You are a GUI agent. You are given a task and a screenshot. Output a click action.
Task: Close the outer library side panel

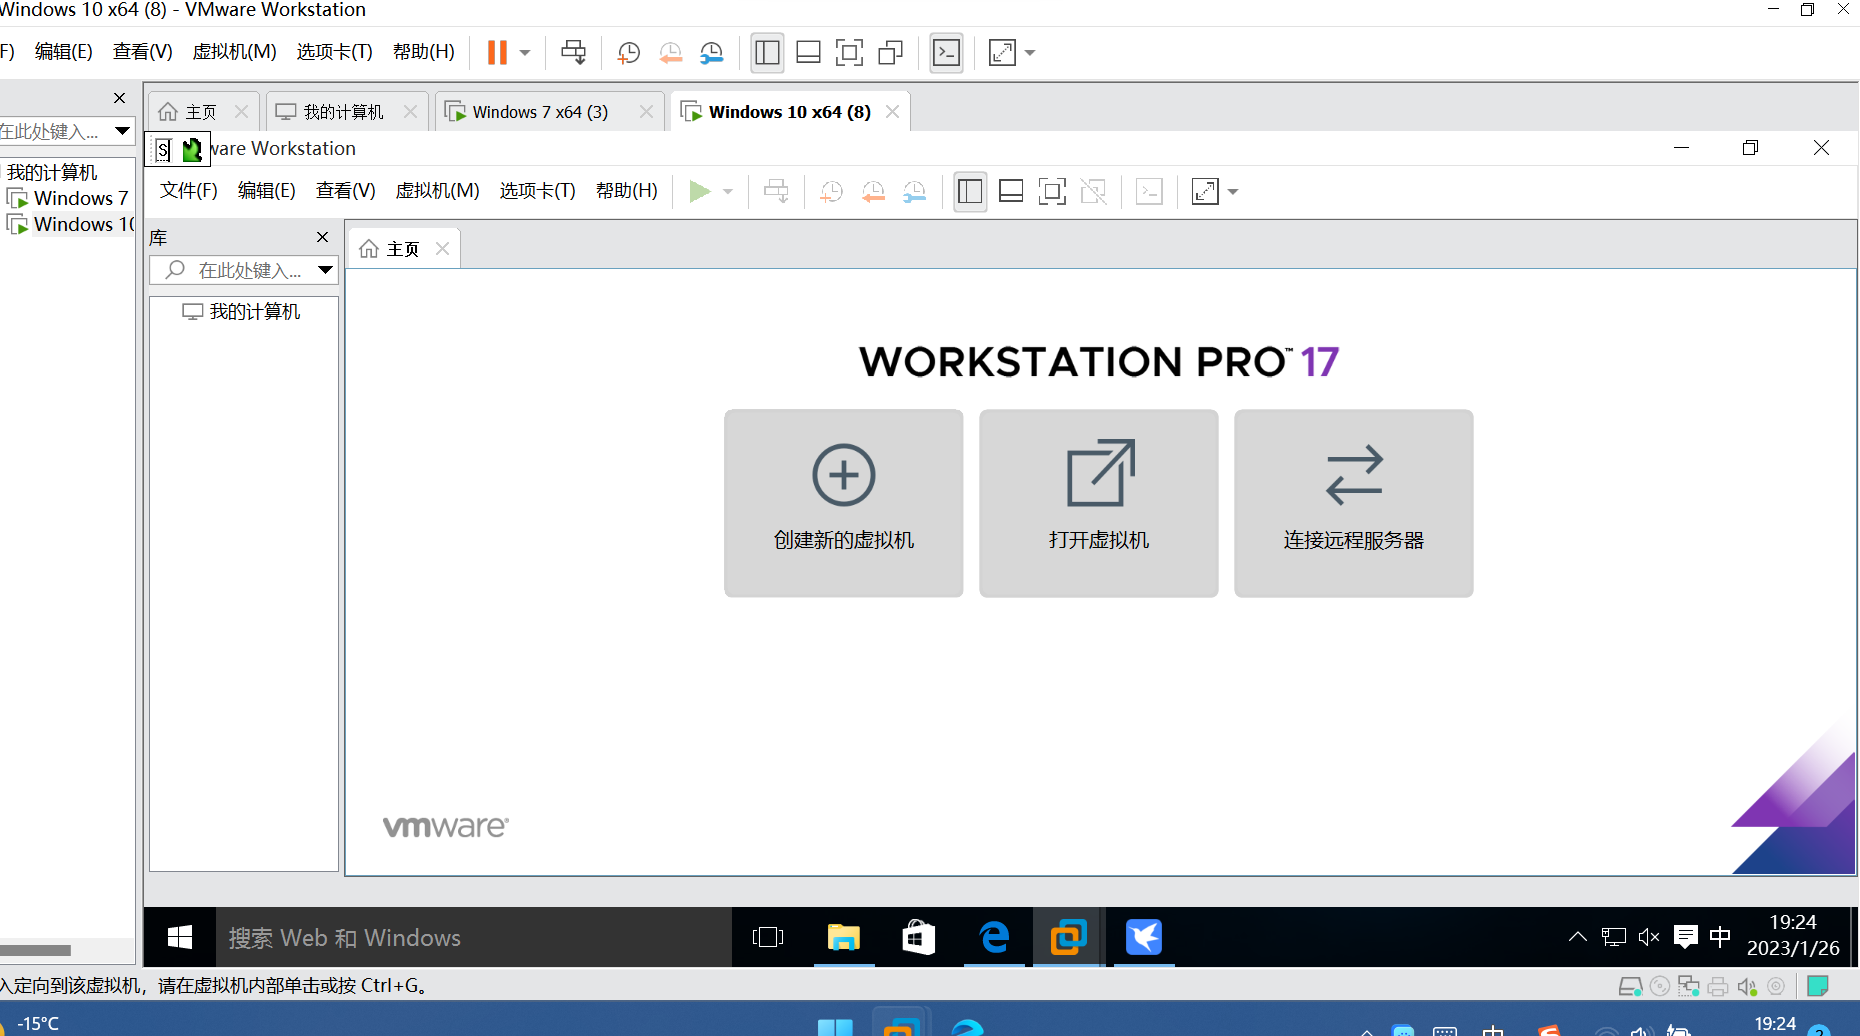pos(119,98)
